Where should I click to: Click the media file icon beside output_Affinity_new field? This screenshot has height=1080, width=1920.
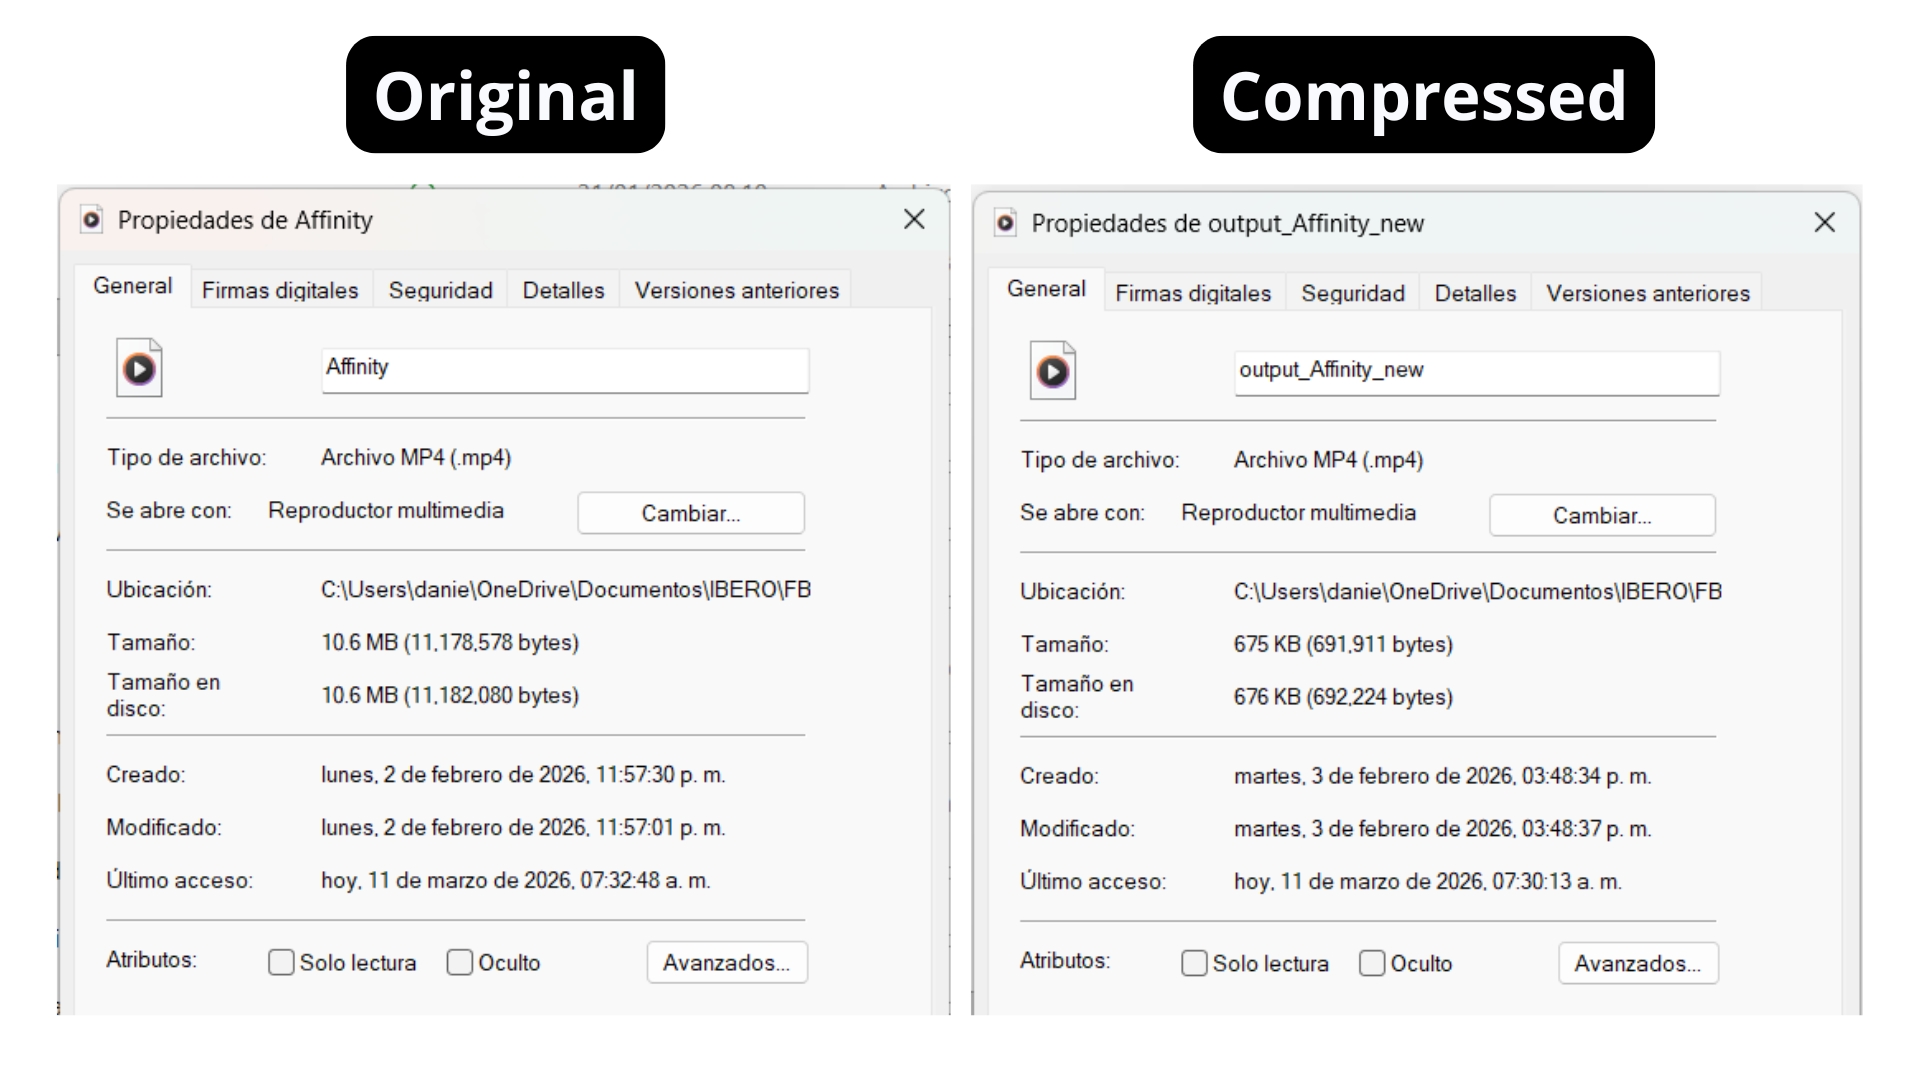[x=1052, y=371]
